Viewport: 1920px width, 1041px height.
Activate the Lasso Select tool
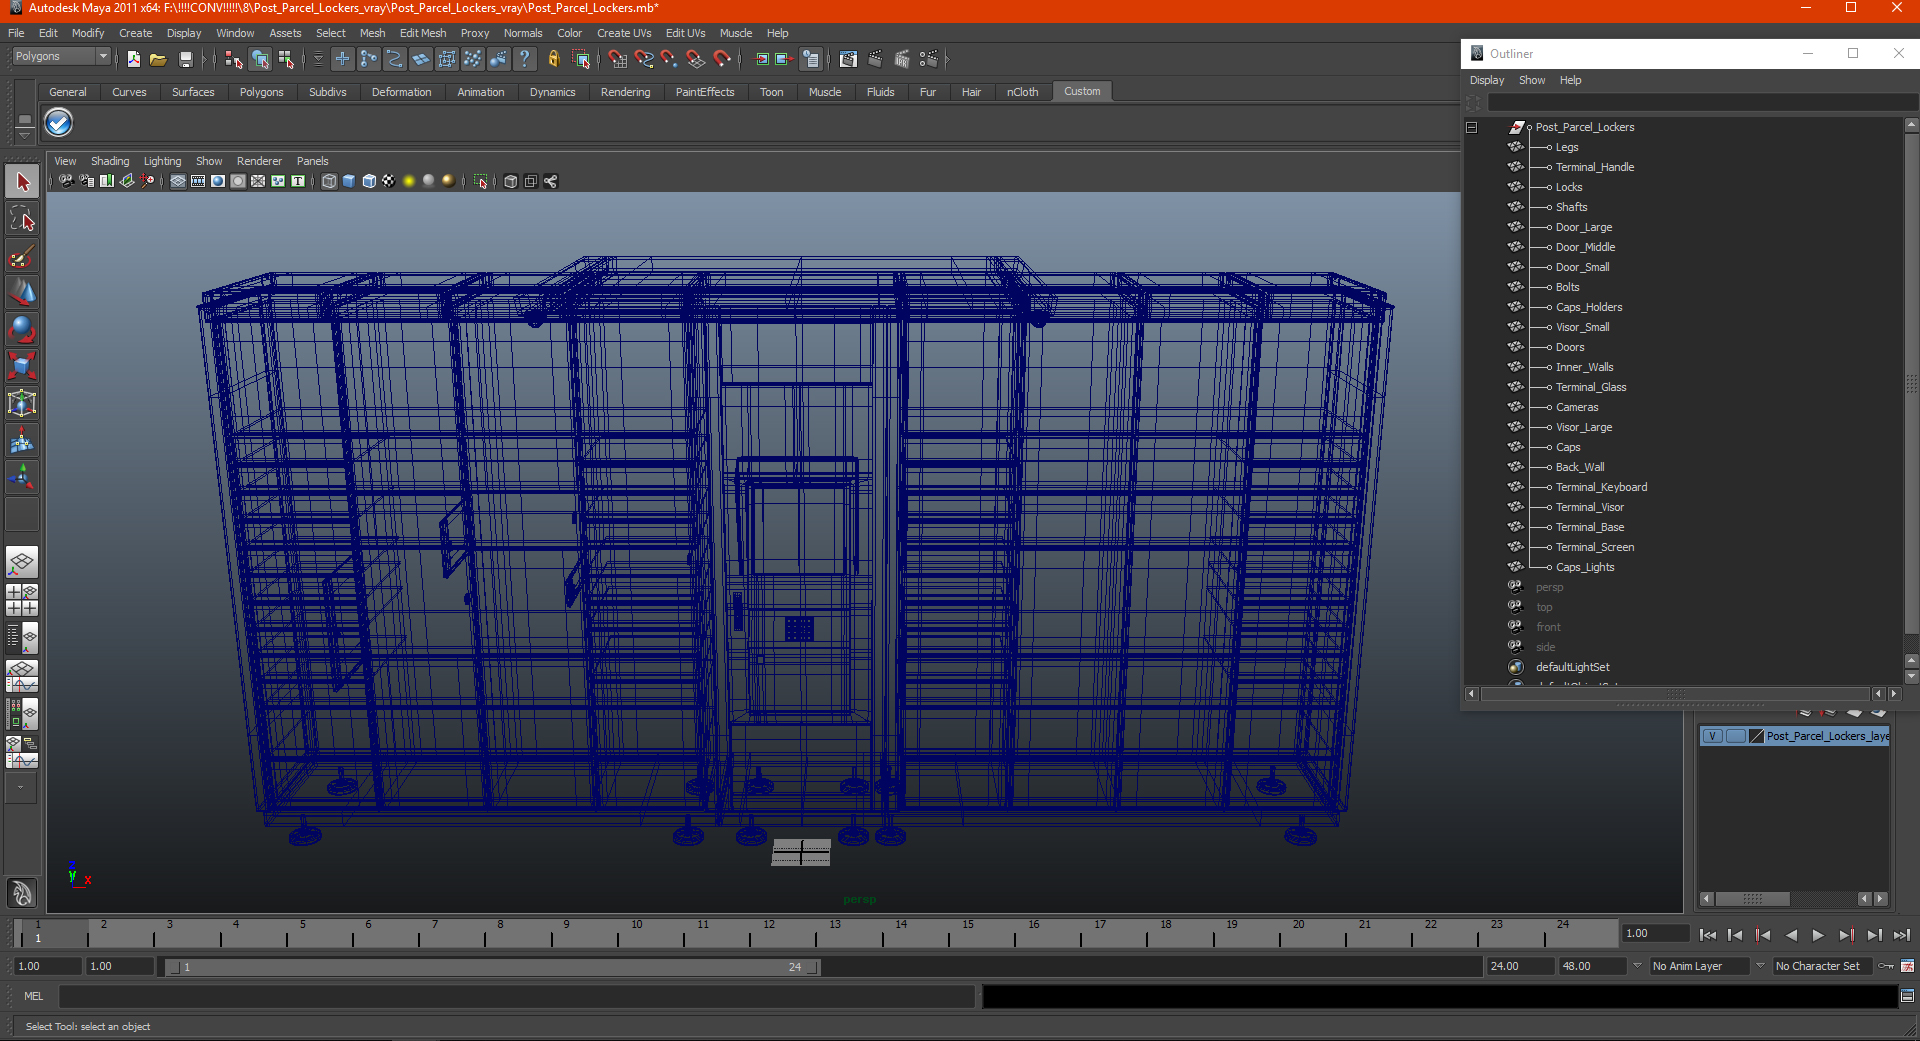22,219
